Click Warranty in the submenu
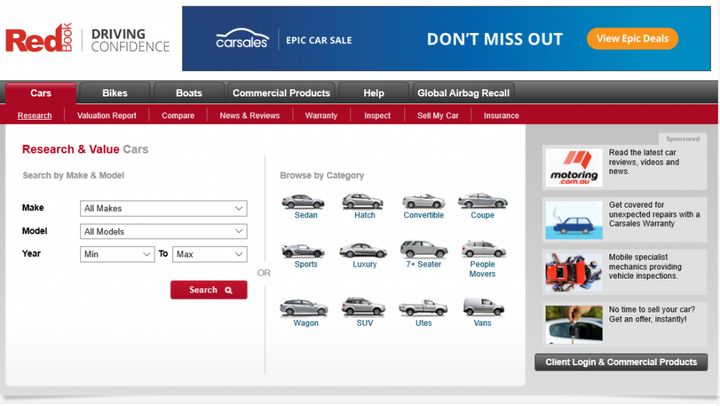 [321, 116]
